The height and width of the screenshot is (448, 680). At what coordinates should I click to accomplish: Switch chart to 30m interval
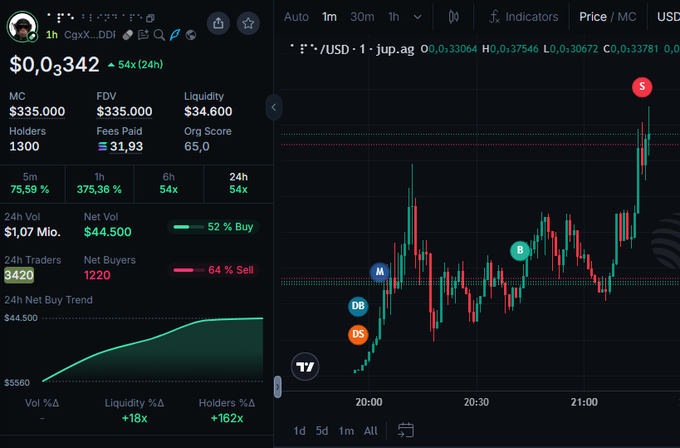[362, 17]
